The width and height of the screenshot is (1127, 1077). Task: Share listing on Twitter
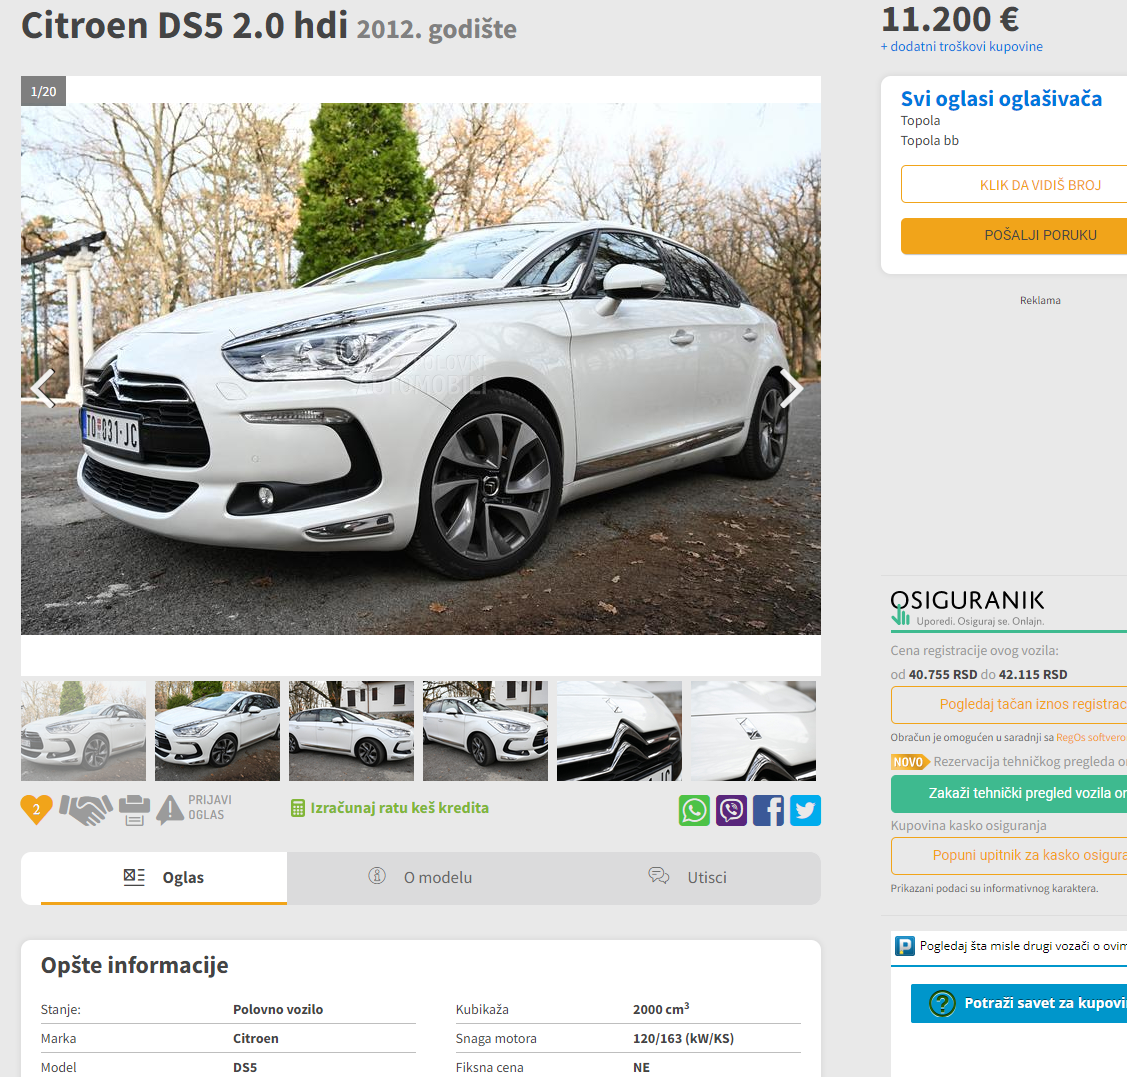pyautogui.click(x=805, y=810)
